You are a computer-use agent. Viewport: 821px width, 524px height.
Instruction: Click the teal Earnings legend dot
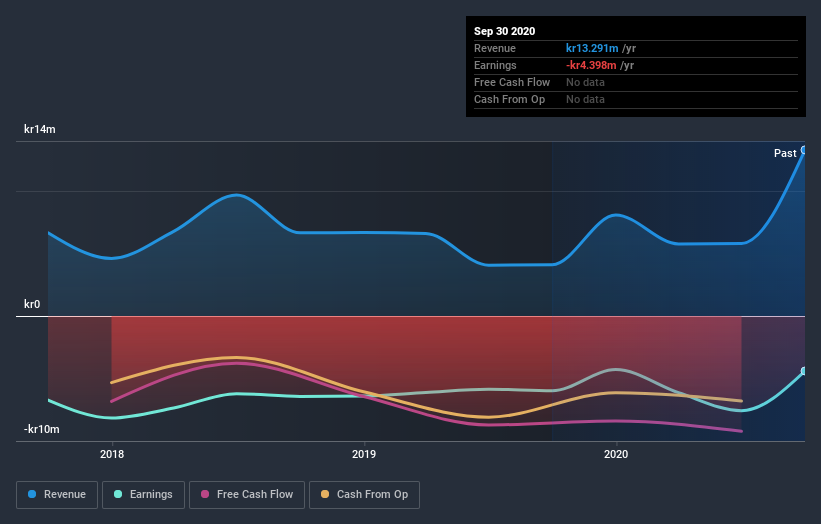coord(118,494)
